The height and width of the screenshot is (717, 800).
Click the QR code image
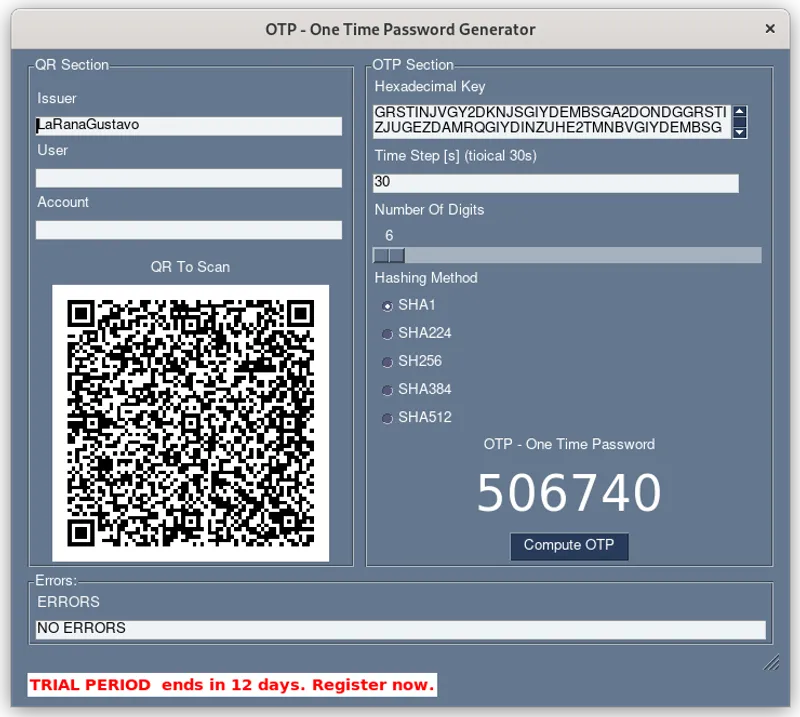[x=190, y=423]
